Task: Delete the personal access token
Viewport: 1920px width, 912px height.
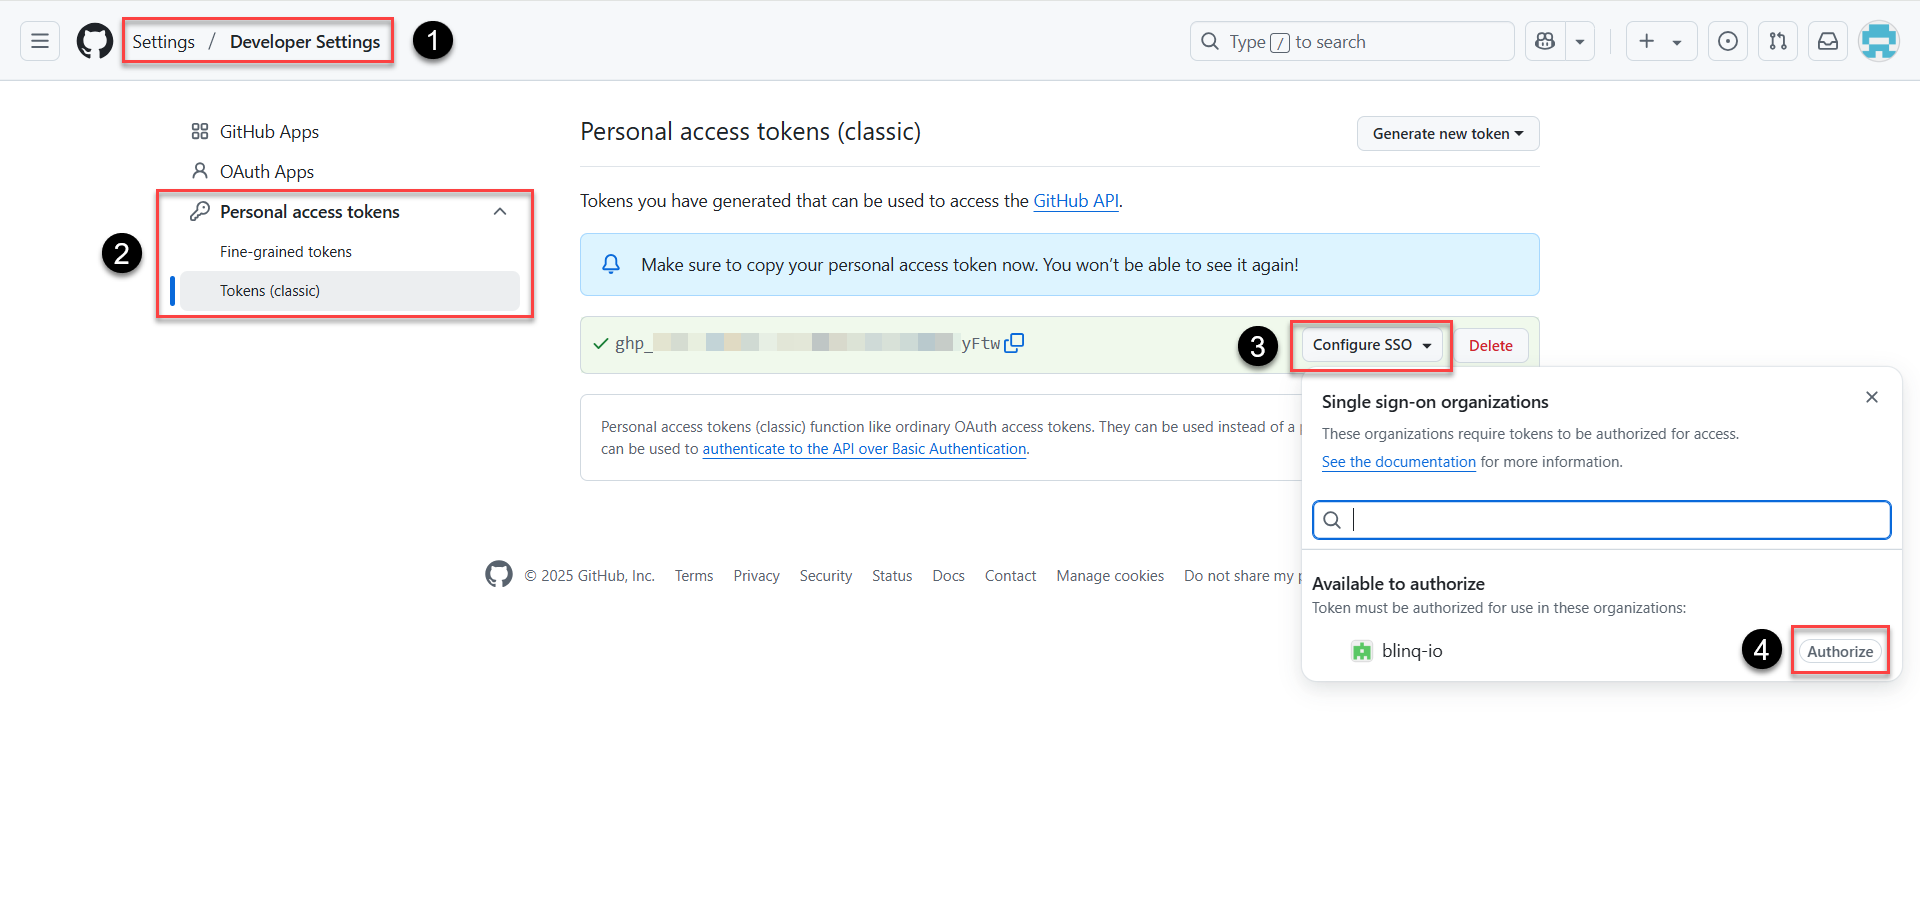Action: point(1490,345)
